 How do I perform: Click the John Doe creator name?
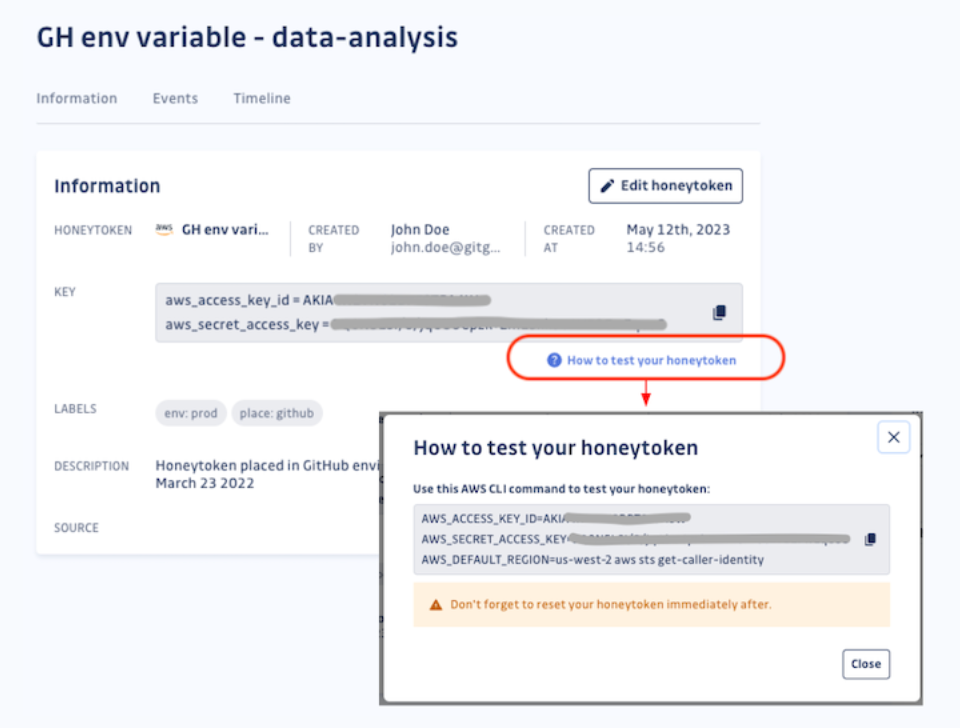pyautogui.click(x=420, y=230)
